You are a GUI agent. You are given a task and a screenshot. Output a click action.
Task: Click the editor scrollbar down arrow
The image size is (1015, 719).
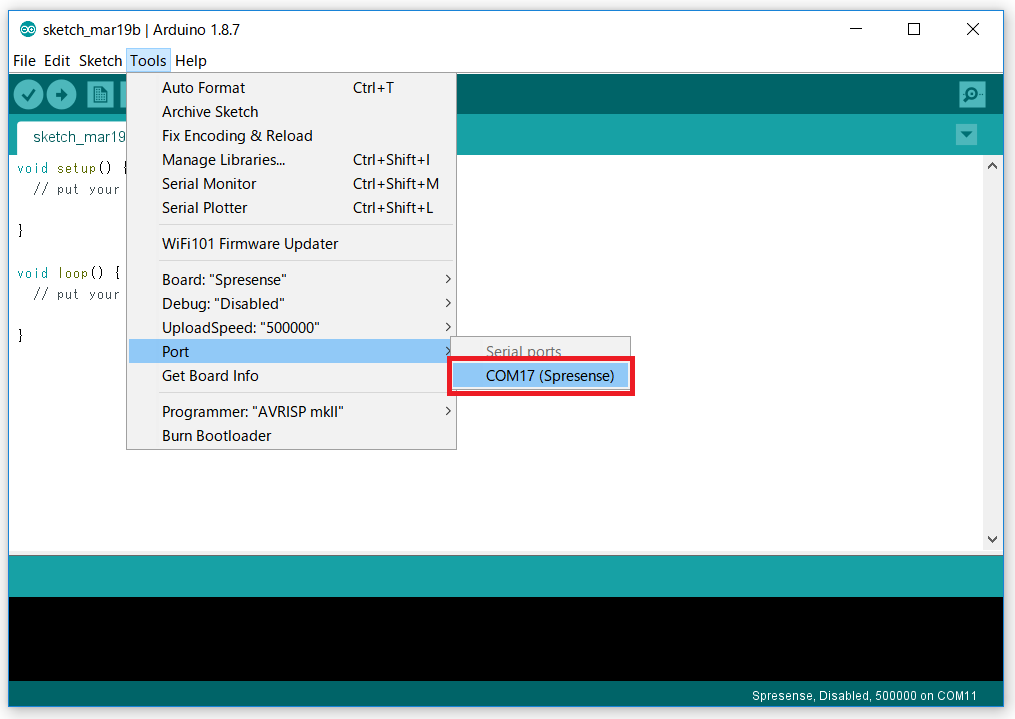point(992,539)
